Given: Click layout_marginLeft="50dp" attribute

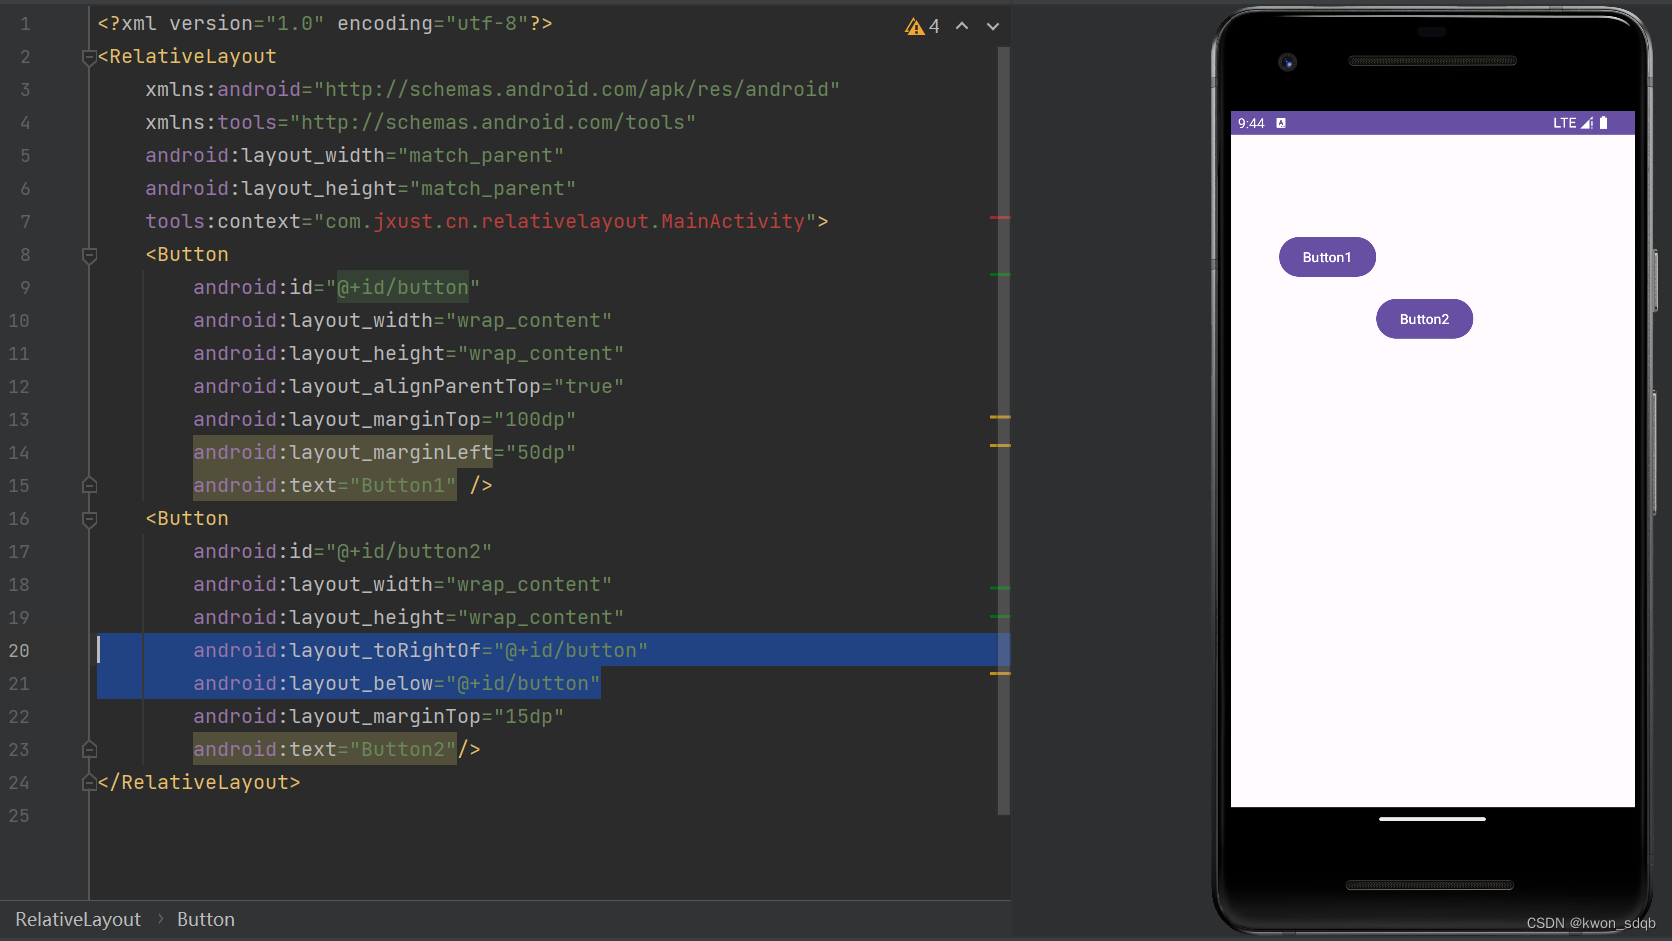Looking at the screenshot, I should click(x=384, y=453).
